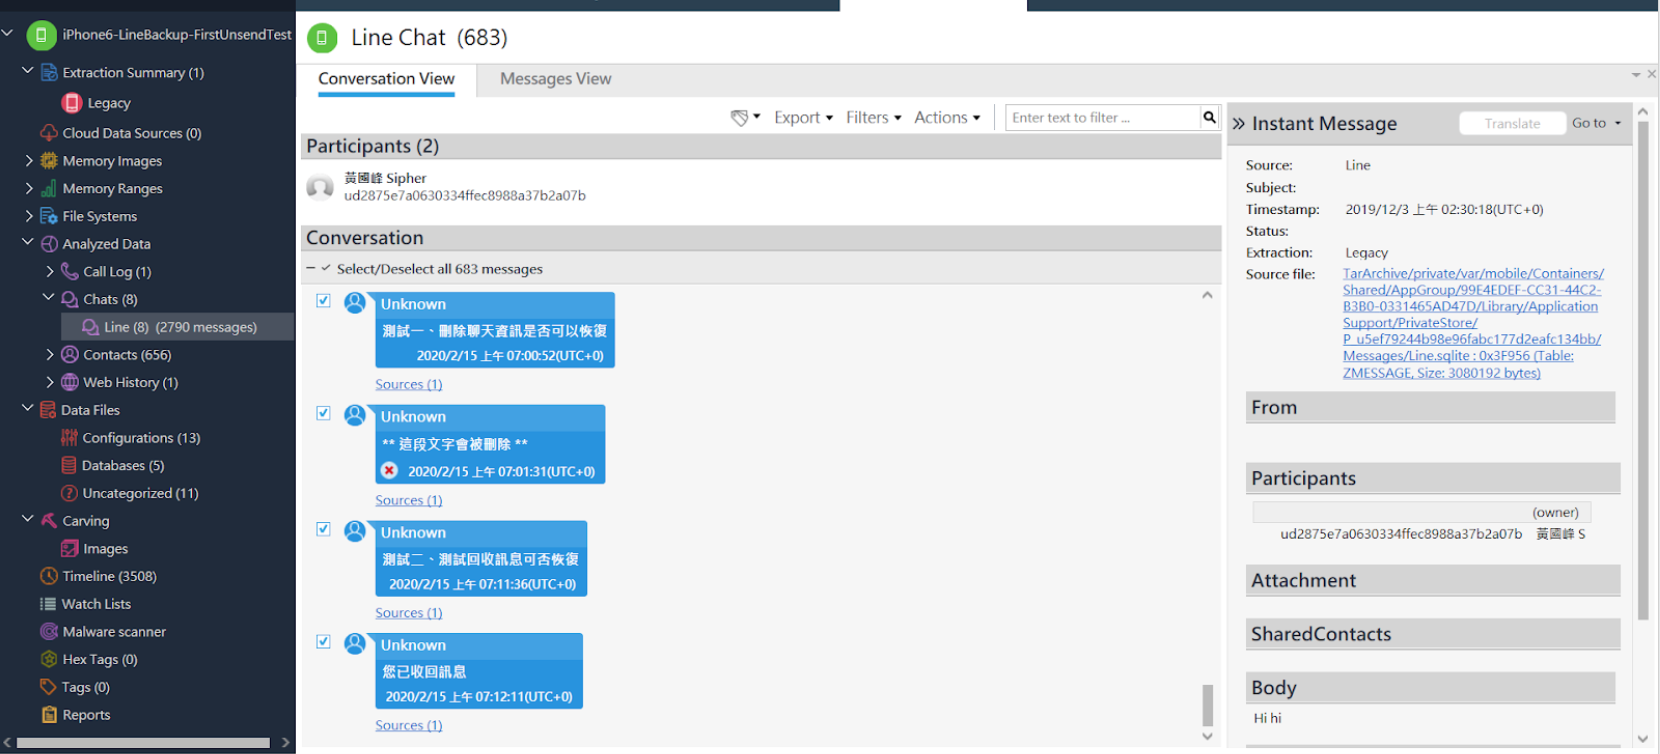
Task: Click the Cloud Data Sources icon
Action: pos(49,133)
